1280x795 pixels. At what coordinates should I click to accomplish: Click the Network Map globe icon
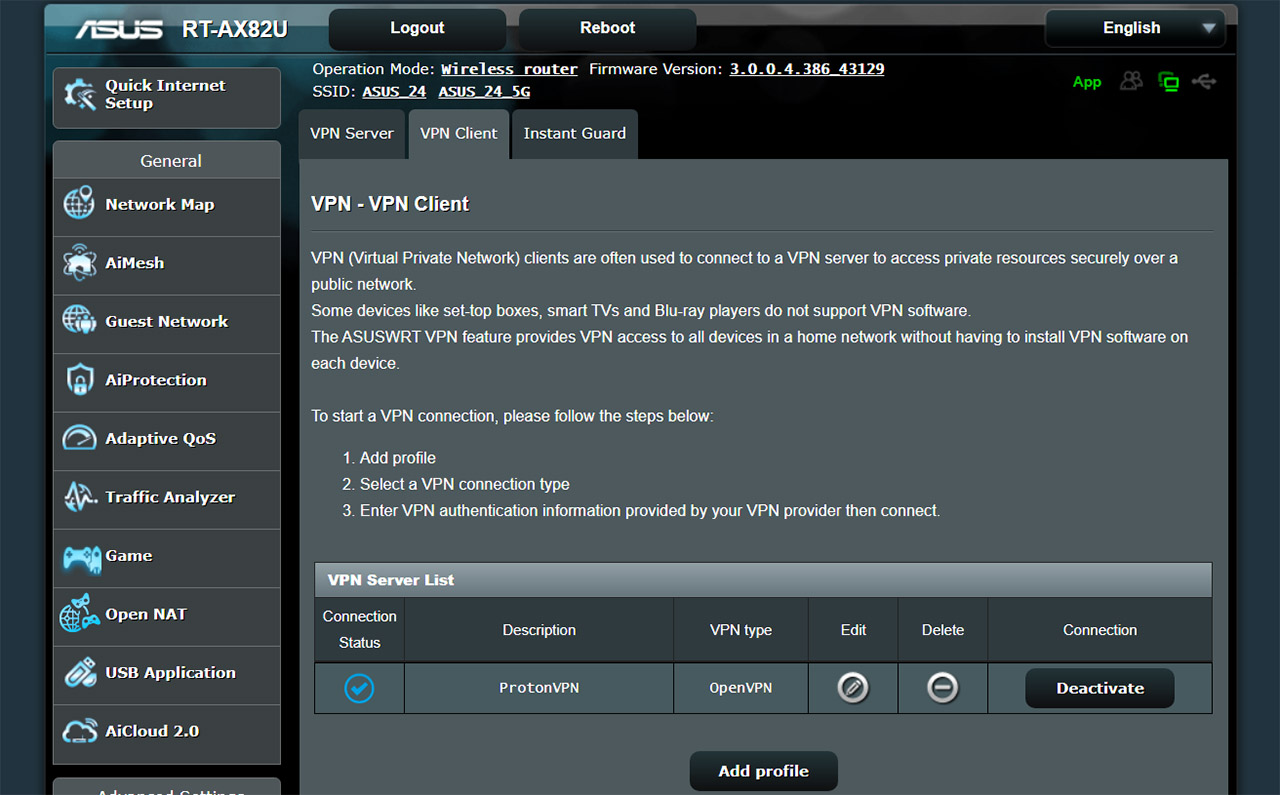[x=79, y=203]
